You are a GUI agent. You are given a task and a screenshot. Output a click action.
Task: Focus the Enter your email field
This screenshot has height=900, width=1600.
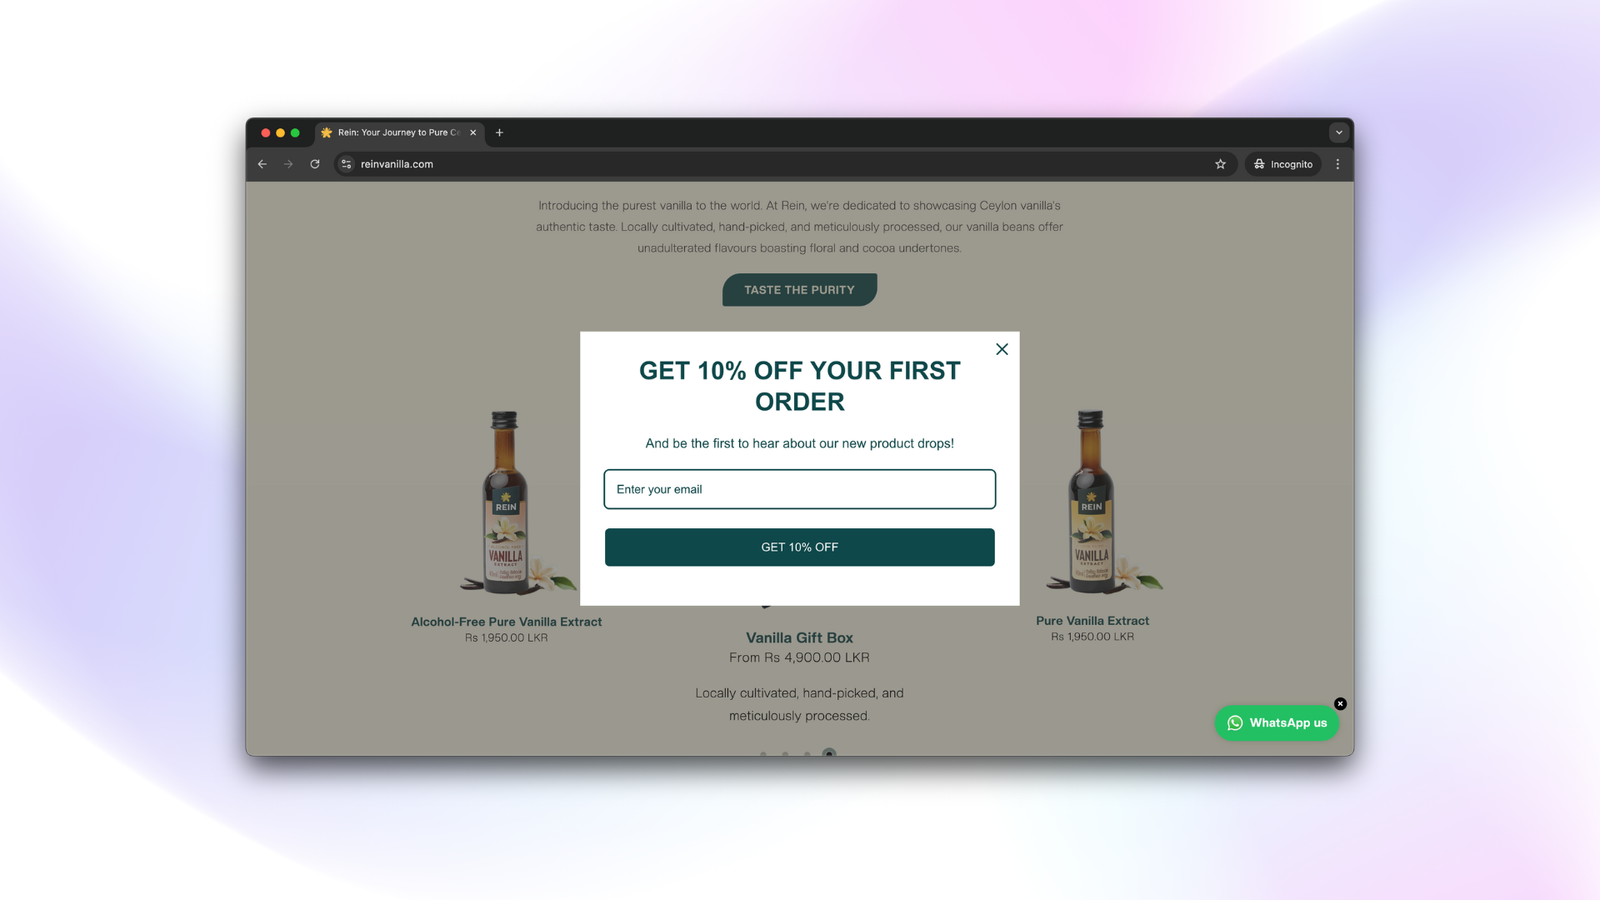pos(800,489)
